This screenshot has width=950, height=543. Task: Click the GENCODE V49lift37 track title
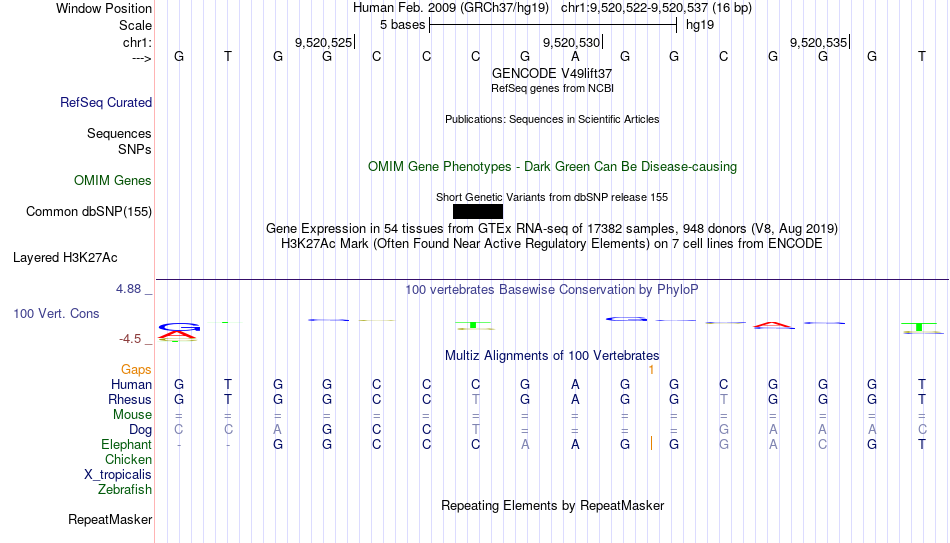pyautogui.click(x=552, y=73)
